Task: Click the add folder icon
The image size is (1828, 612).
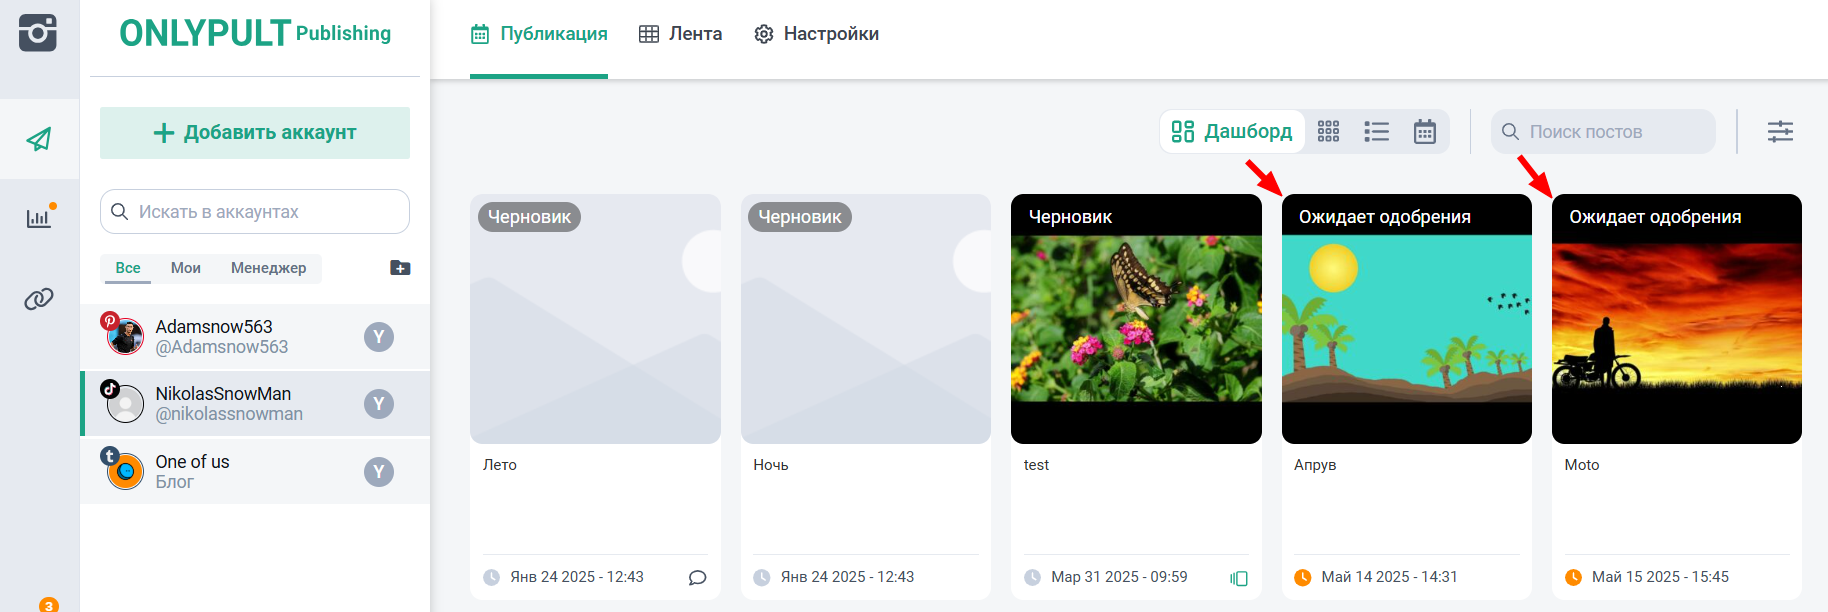Action: pyautogui.click(x=400, y=268)
